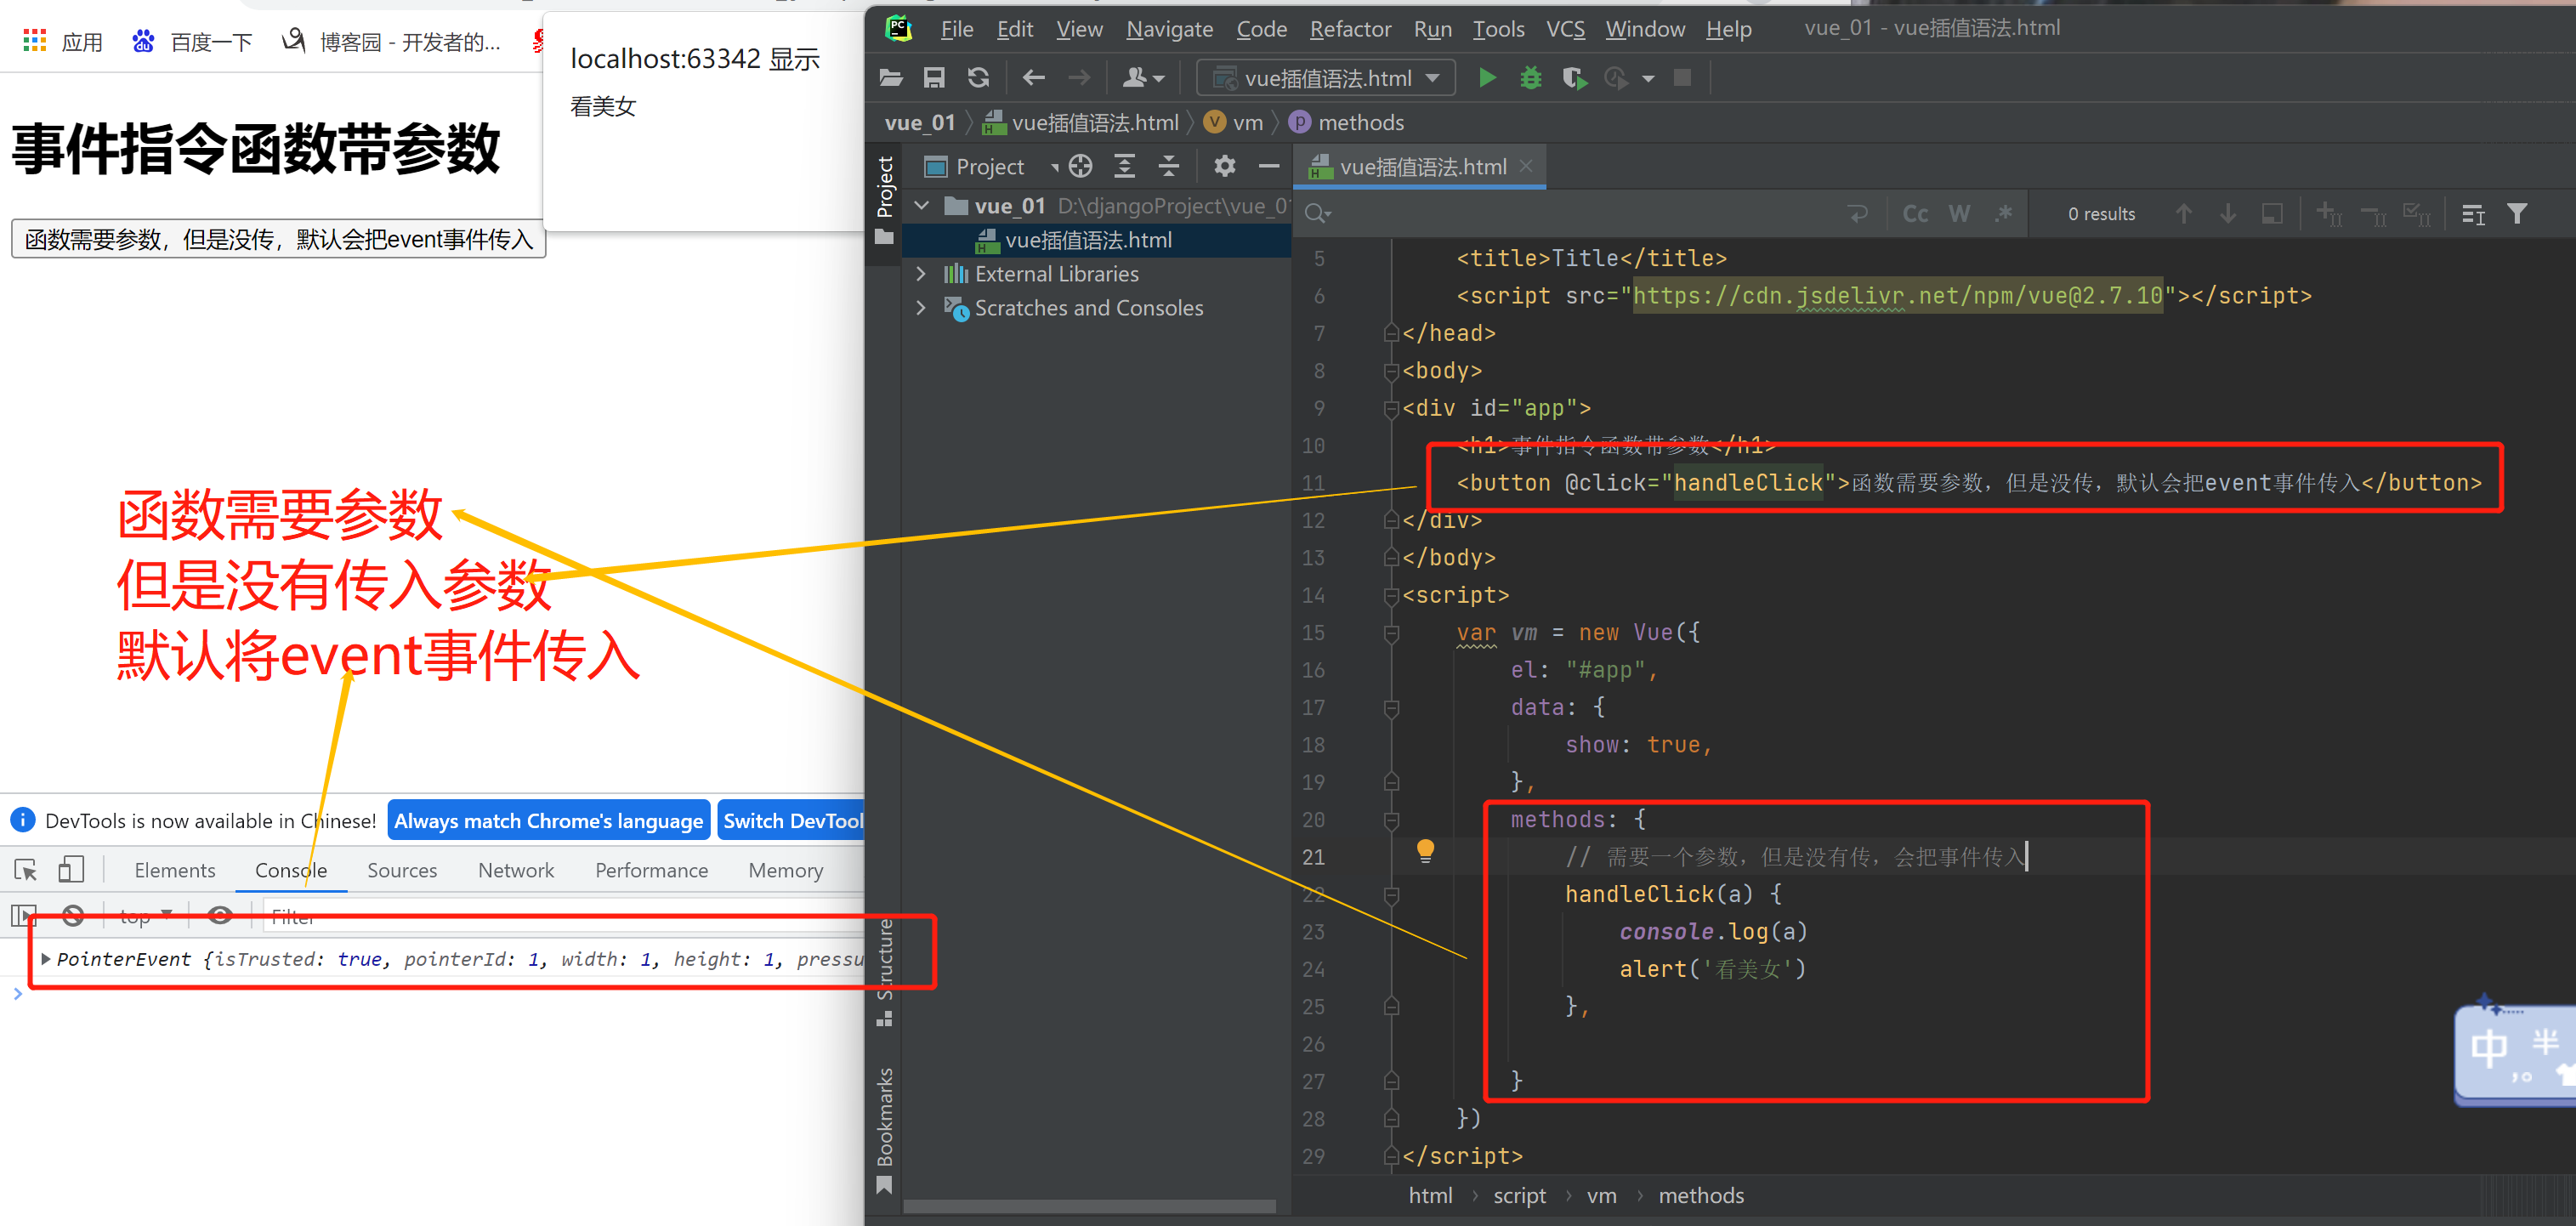Toggle the device toolbar icon in DevTools
Viewport: 2576px width, 1226px height.
[x=70, y=869]
